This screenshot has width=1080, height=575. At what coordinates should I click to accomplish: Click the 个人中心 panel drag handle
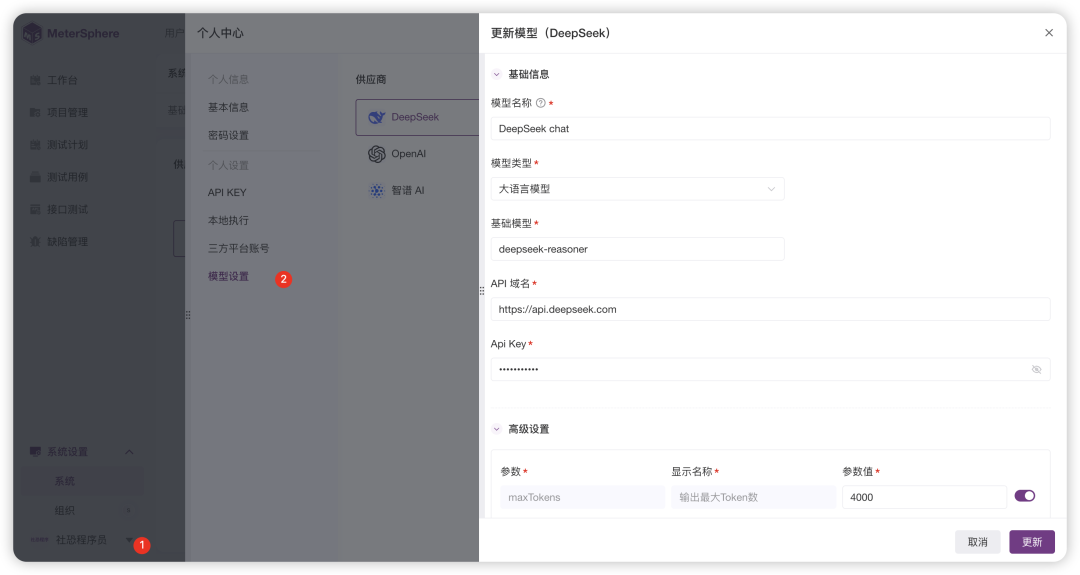(x=187, y=315)
